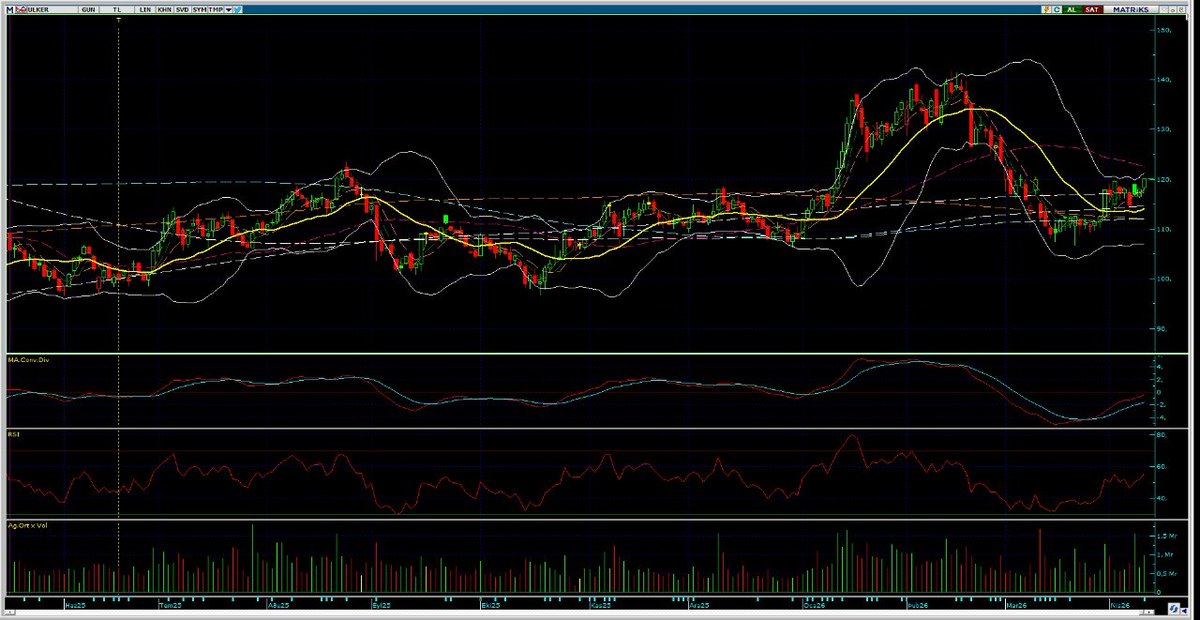Click the refresh icon at the chart's bottom-right corner

[x=1174, y=608]
